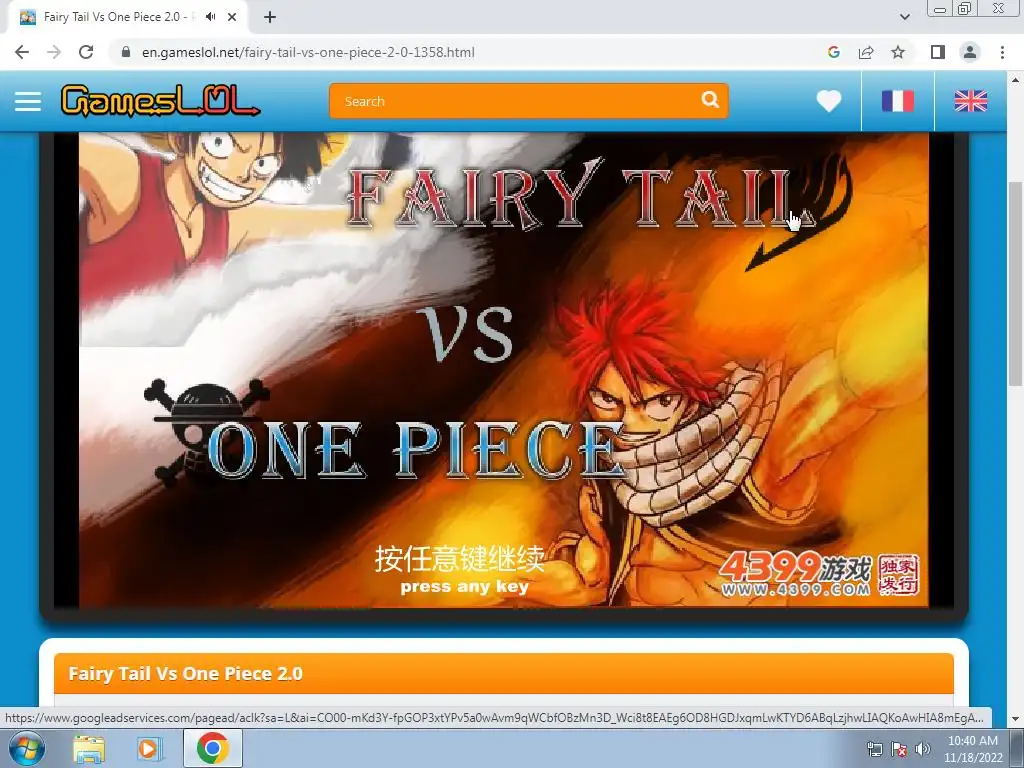Image resolution: width=1024 pixels, height=768 pixels.
Task: Toggle the browser side panel icon
Action: 938,52
